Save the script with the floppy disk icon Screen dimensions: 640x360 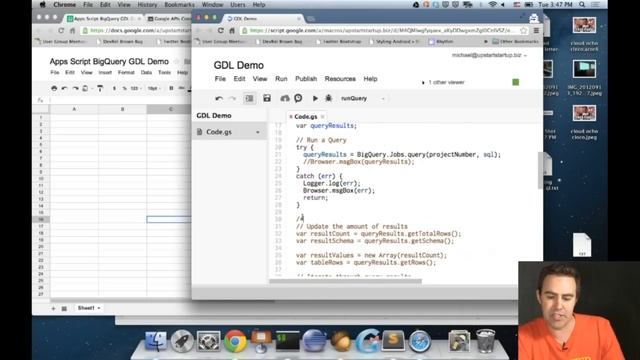(x=267, y=98)
